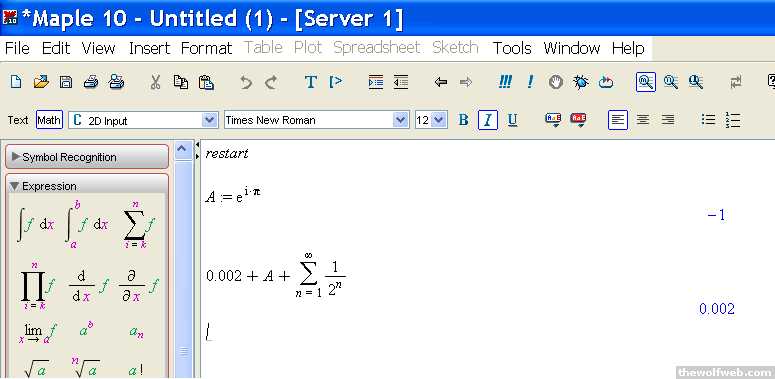775x379 pixels.
Task: Execute entire worksheet with triple exclamation icon
Action: pyautogui.click(x=505, y=82)
